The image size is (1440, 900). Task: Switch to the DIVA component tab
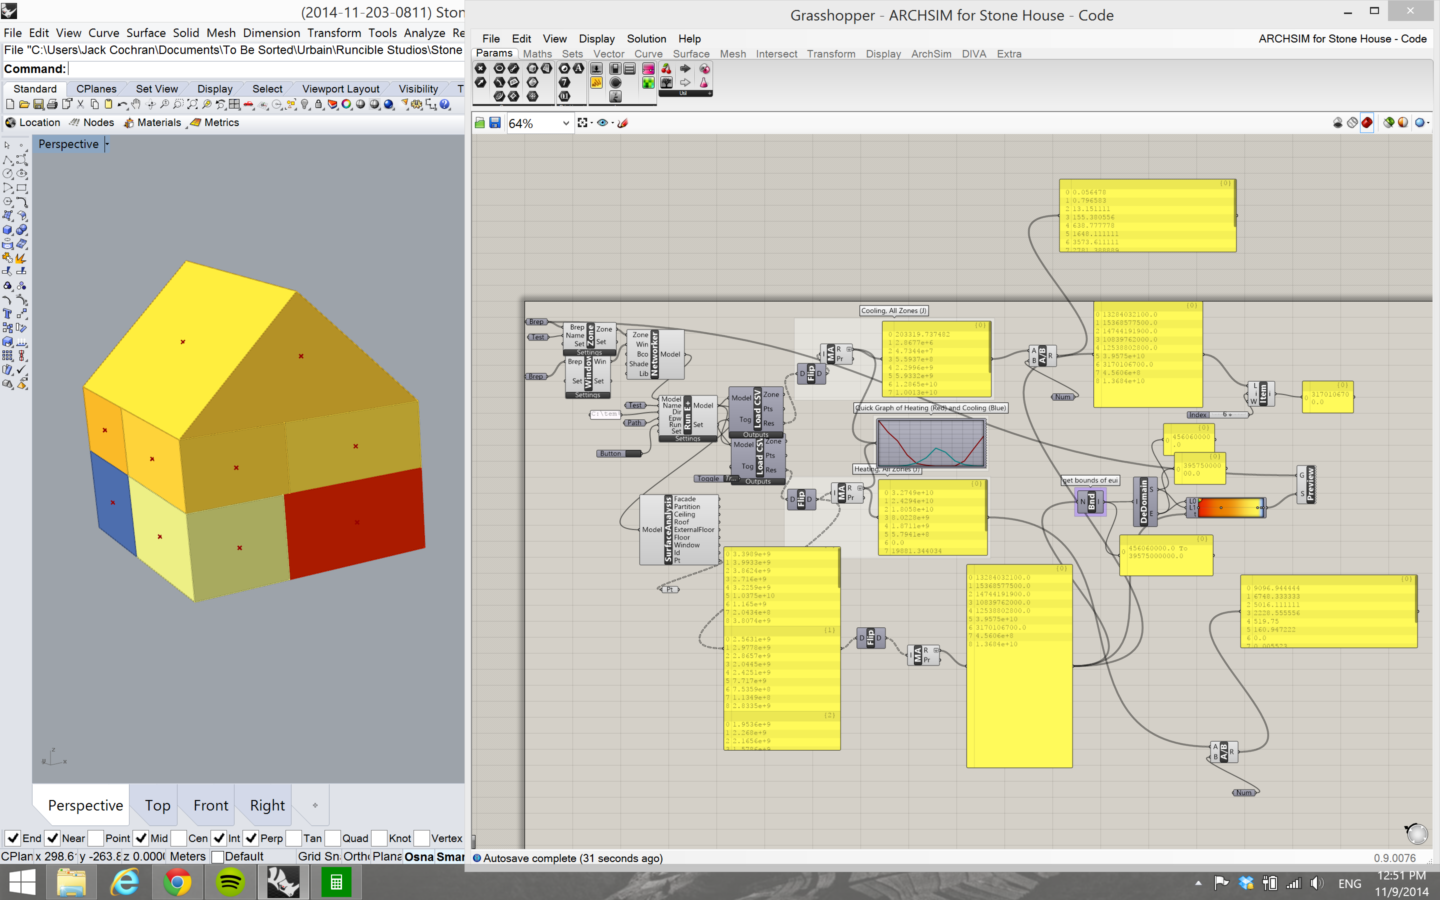click(x=974, y=54)
